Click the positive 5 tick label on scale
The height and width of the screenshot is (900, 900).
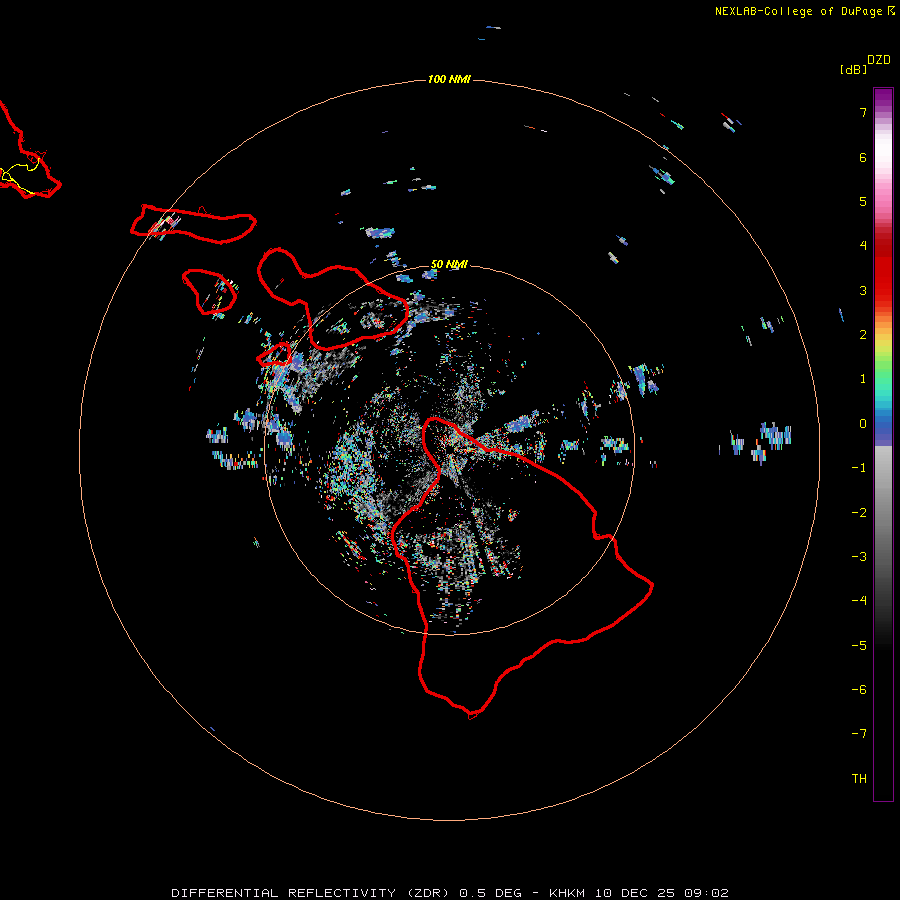[863, 201]
